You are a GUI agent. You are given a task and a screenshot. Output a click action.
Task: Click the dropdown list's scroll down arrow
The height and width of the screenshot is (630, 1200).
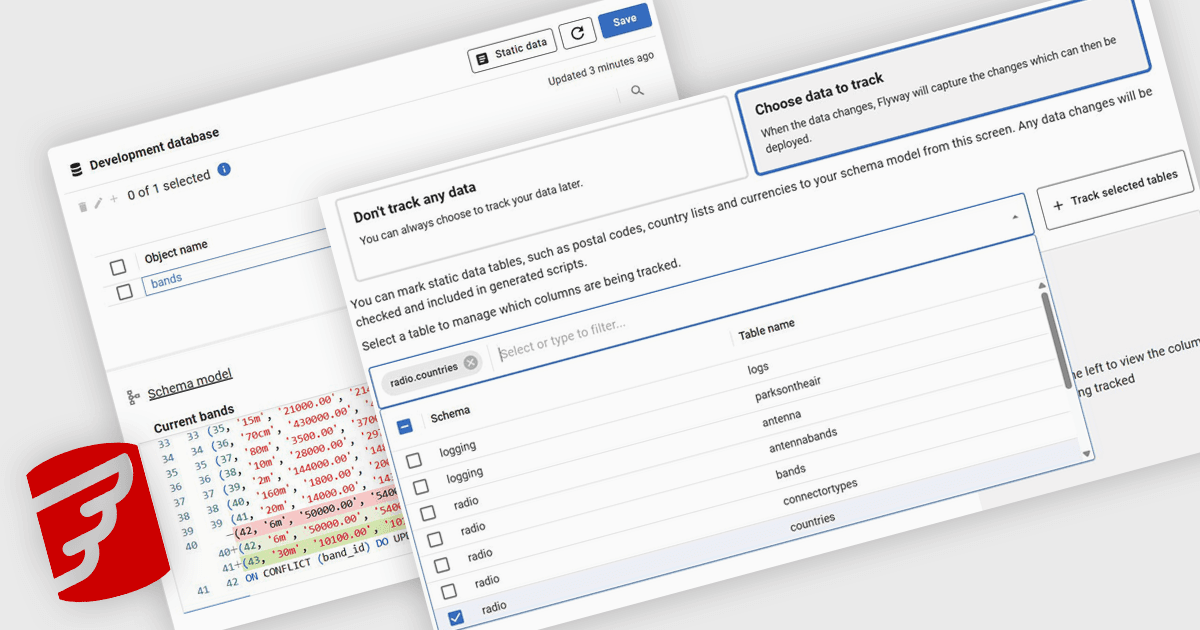1089,453
